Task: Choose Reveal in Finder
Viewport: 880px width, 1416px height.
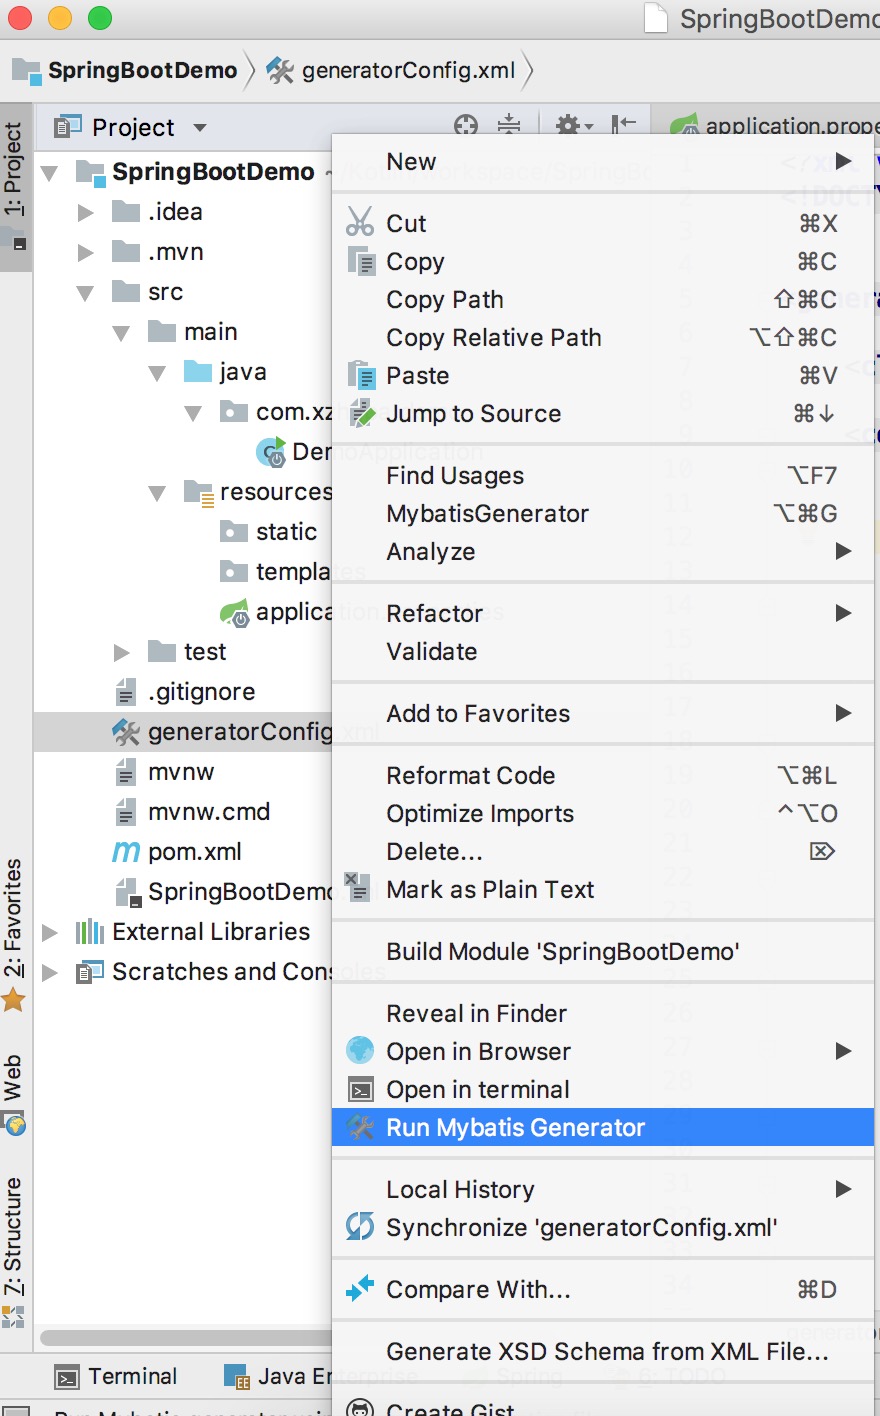Action: coord(603,1013)
